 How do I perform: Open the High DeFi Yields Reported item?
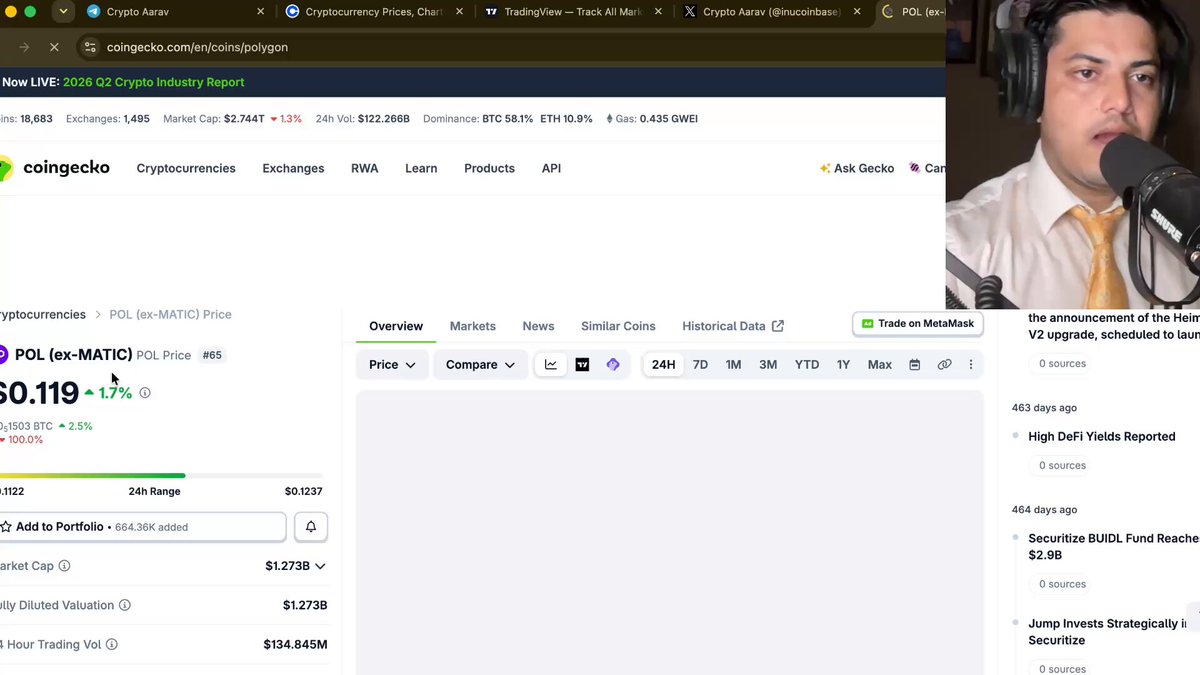[1101, 436]
